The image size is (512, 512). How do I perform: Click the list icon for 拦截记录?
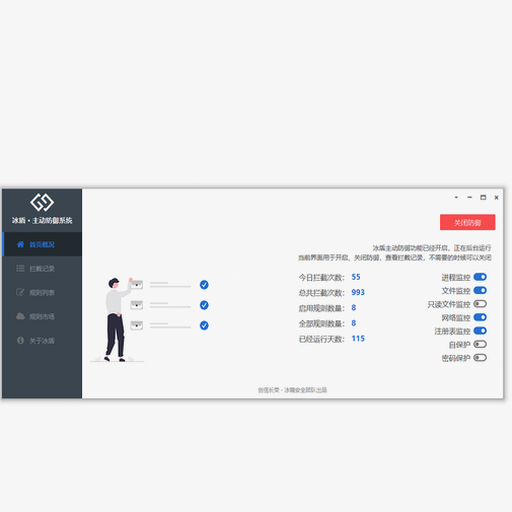pyautogui.click(x=20, y=268)
